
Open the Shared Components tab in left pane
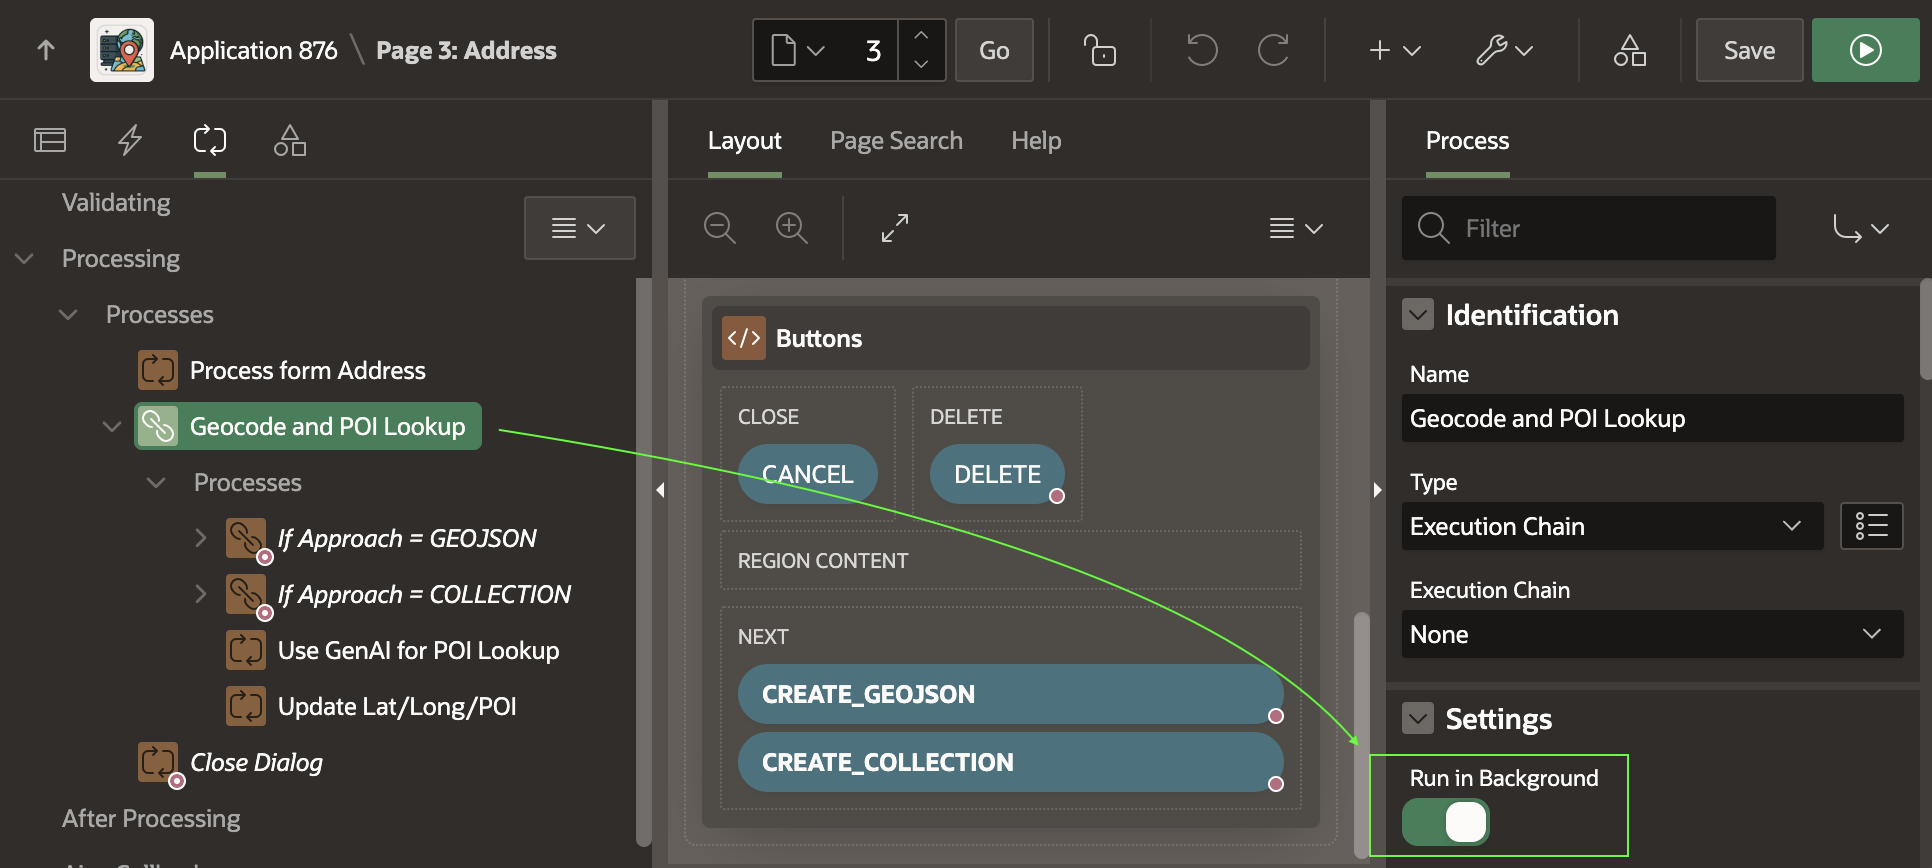click(290, 140)
